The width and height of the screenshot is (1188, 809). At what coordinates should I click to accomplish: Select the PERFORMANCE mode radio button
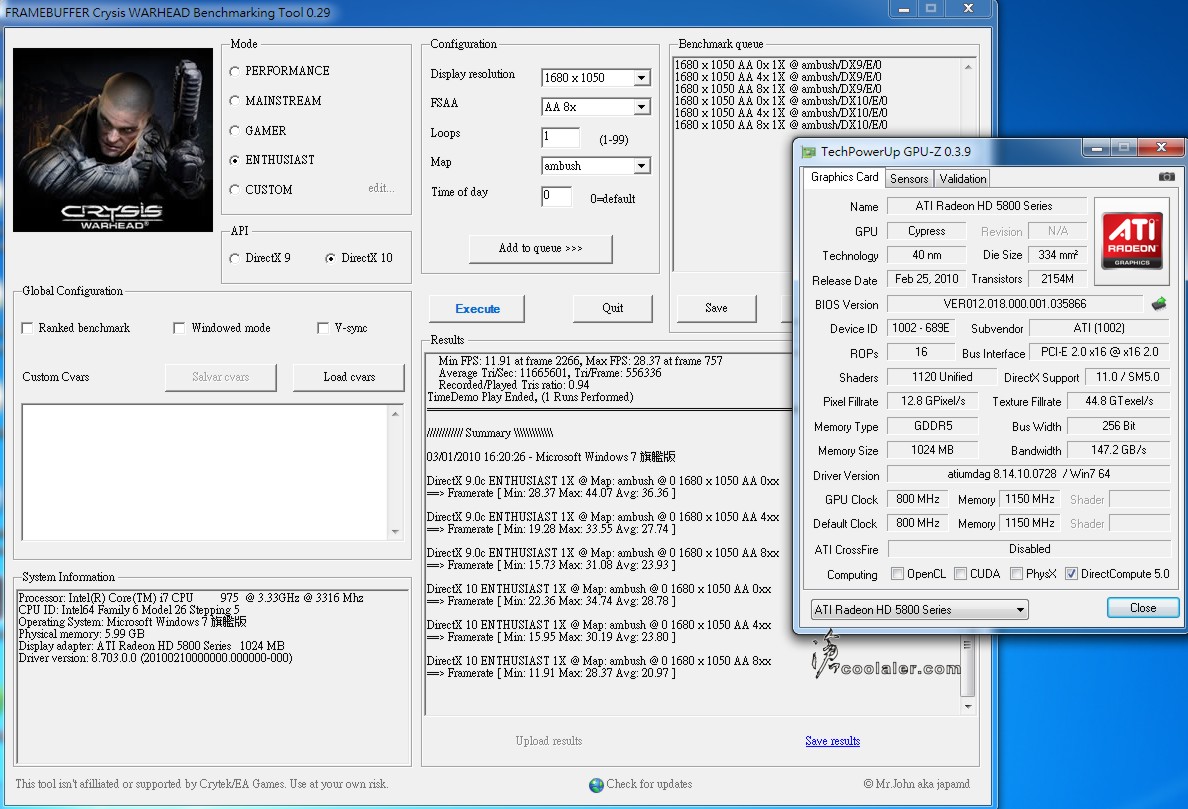point(234,71)
